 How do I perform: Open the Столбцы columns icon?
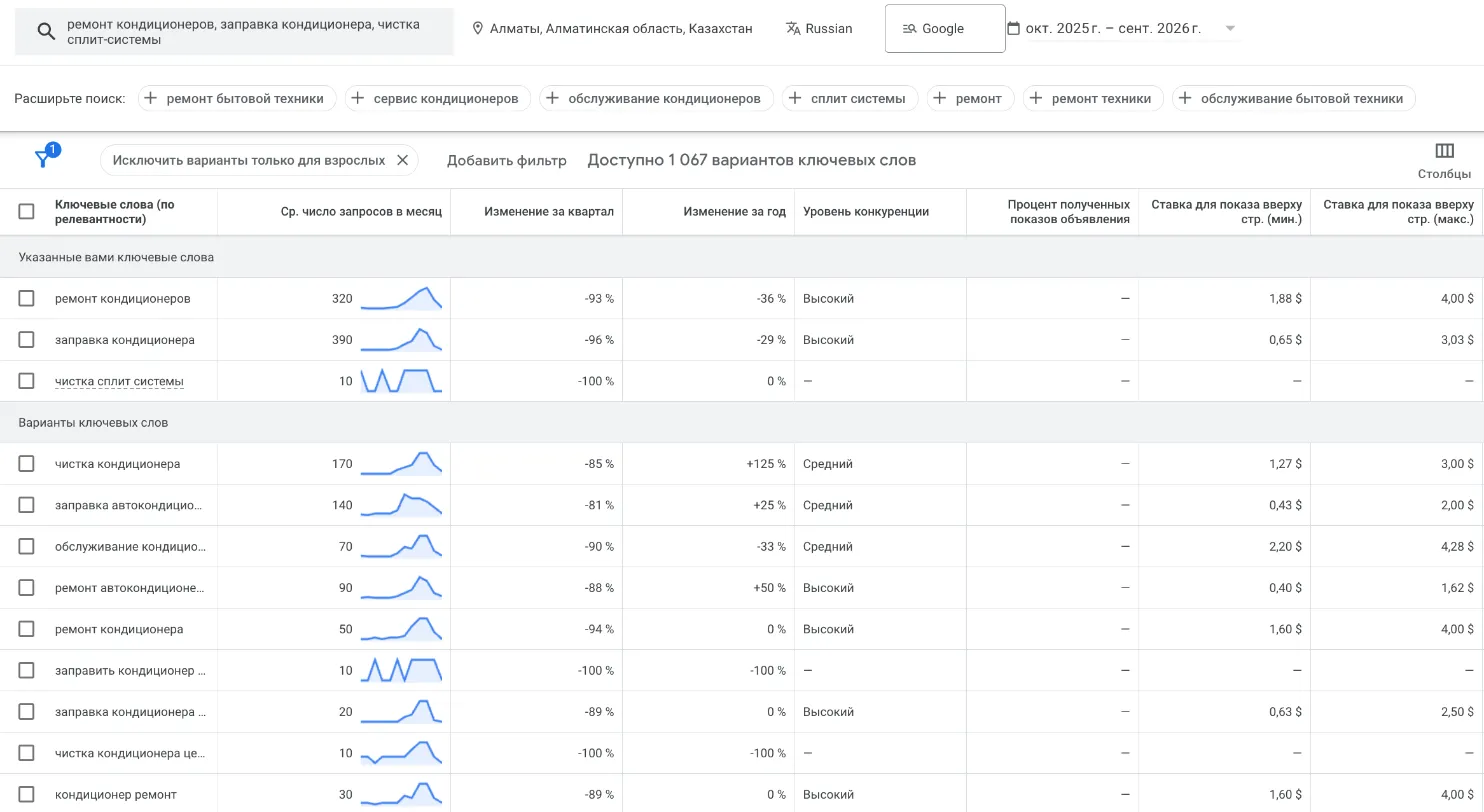pos(1444,151)
